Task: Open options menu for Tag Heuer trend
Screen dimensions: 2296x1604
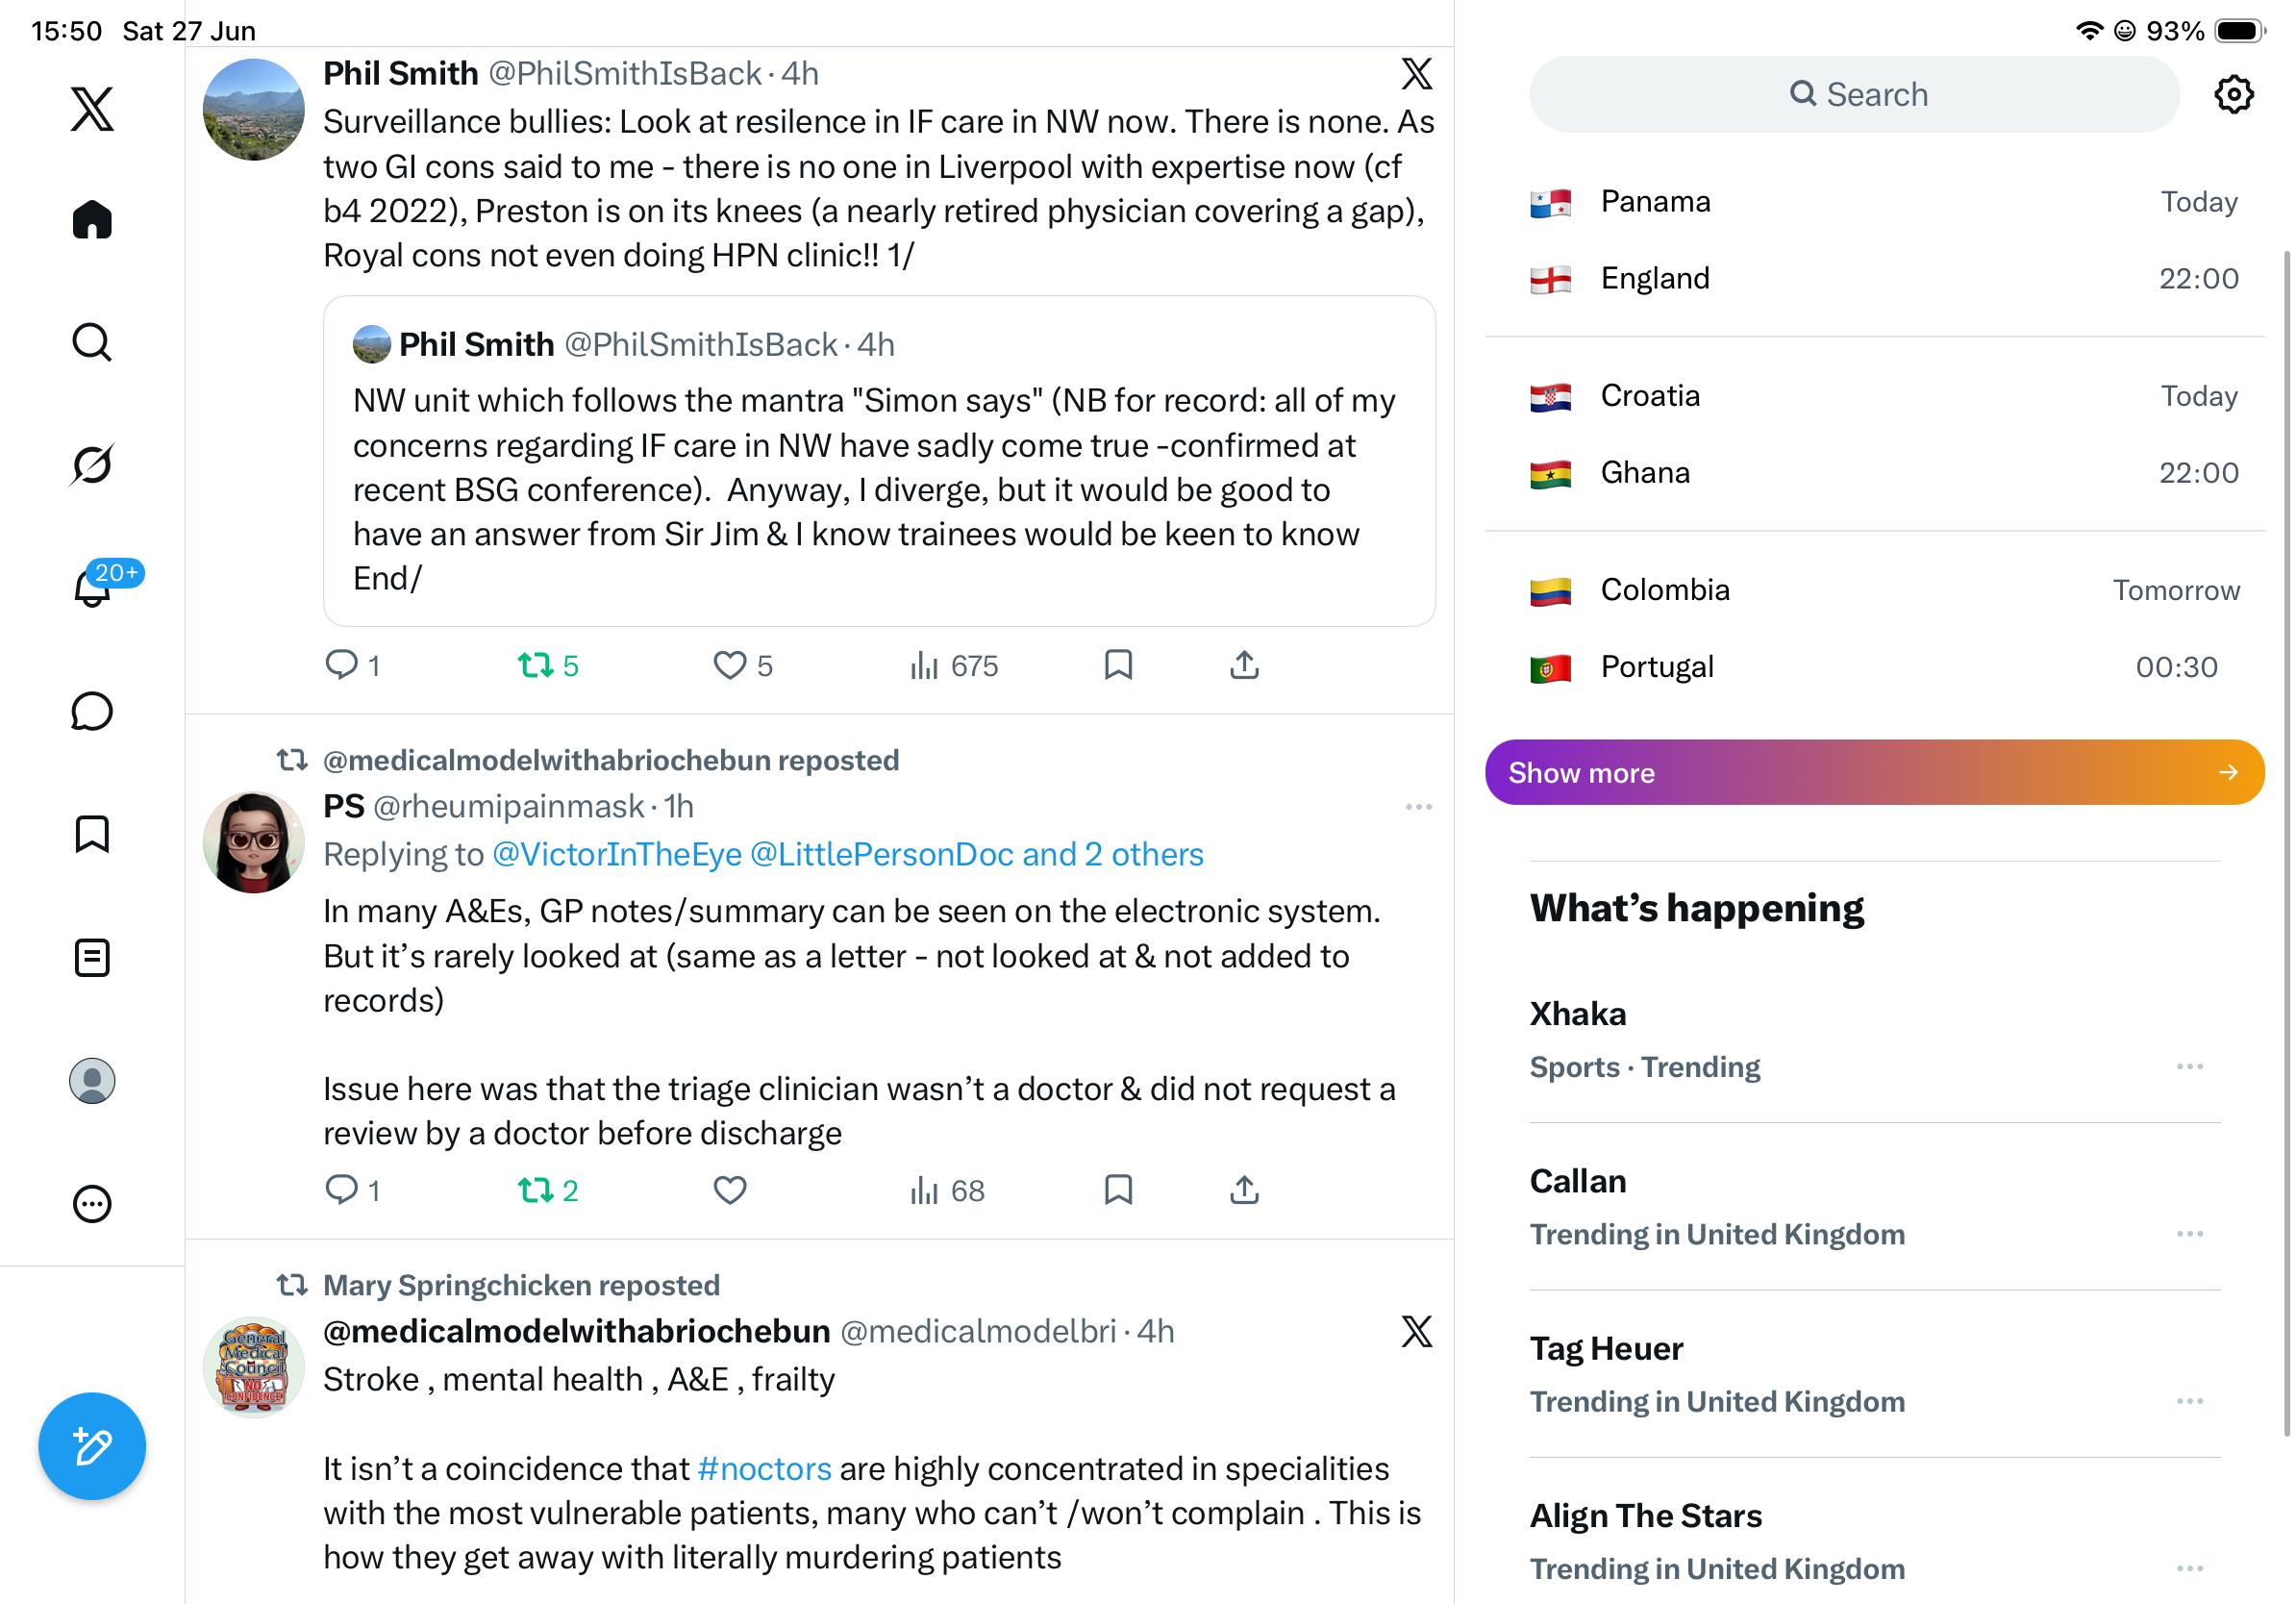Action: point(2189,1401)
